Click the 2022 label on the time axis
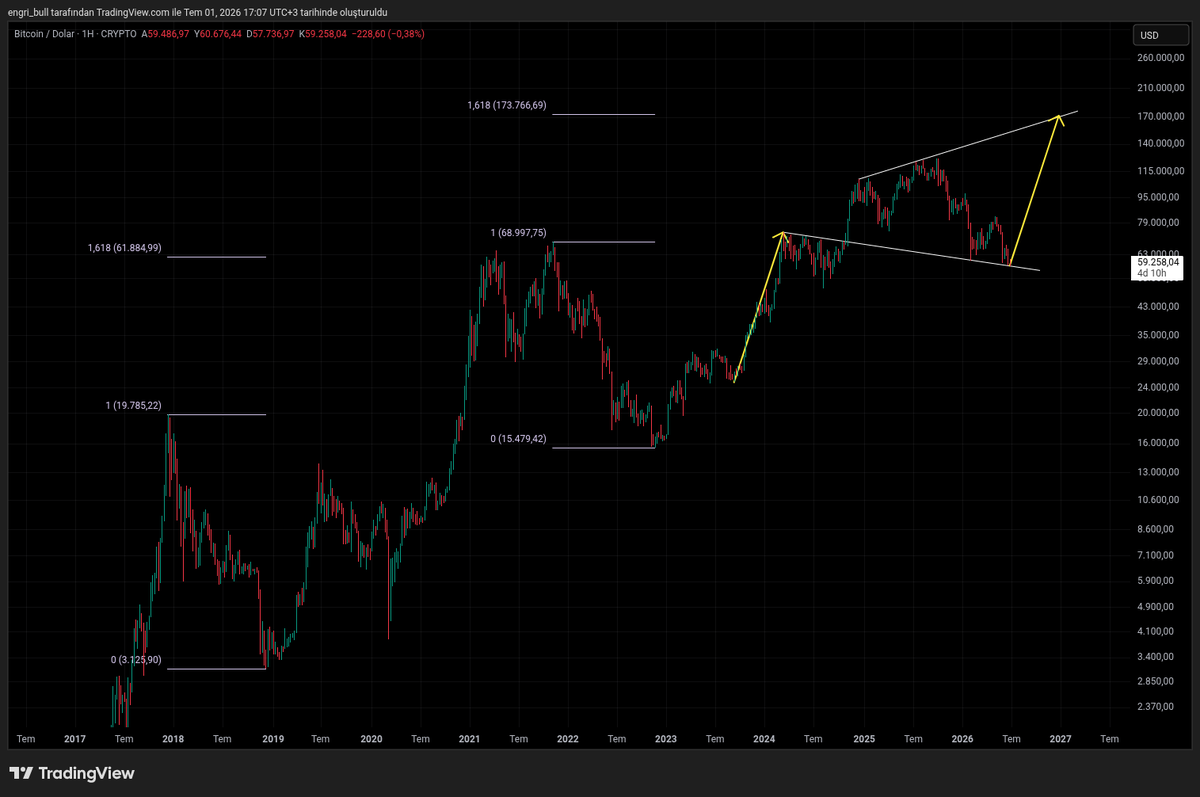The image size is (1200, 797). tap(568, 739)
